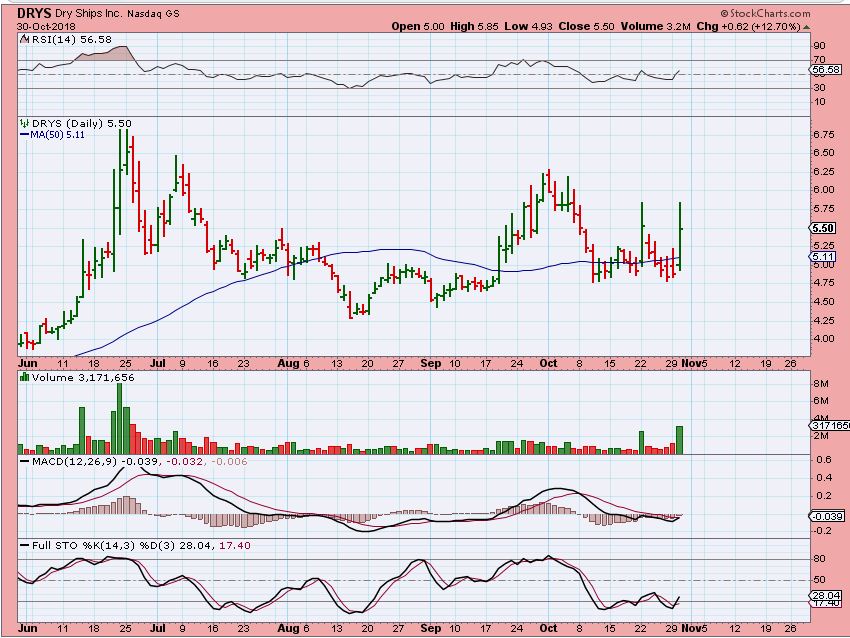The image size is (850, 638).
Task: Click the 90 RSI axis label
Action: (820, 46)
